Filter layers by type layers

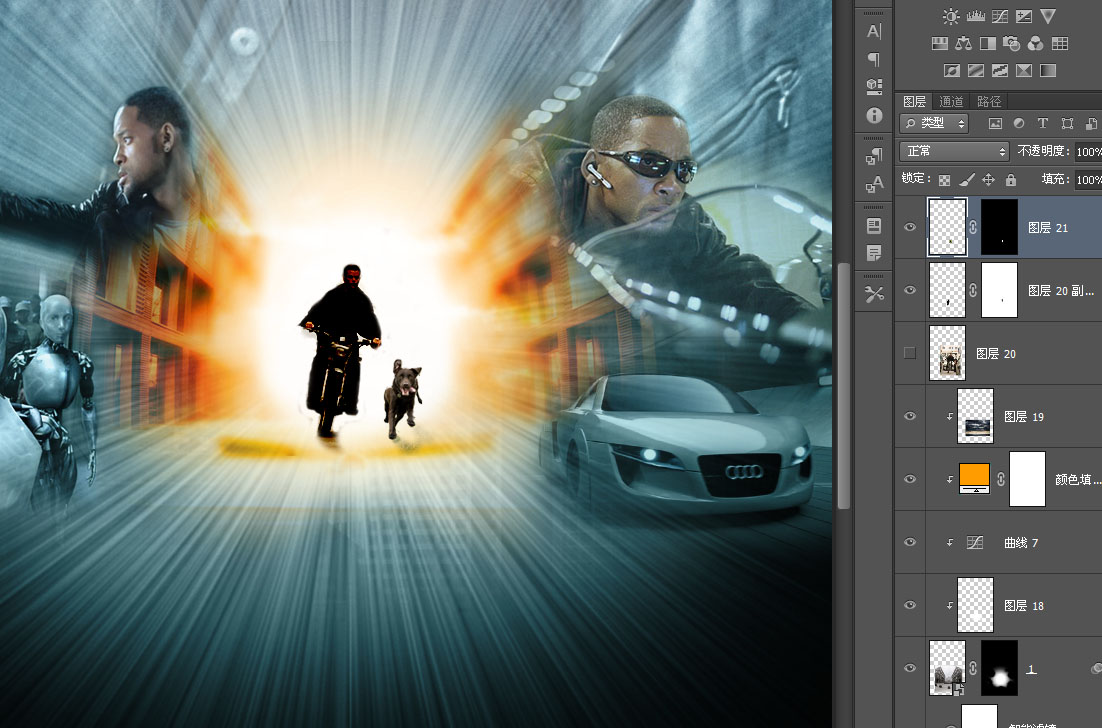coord(1043,124)
